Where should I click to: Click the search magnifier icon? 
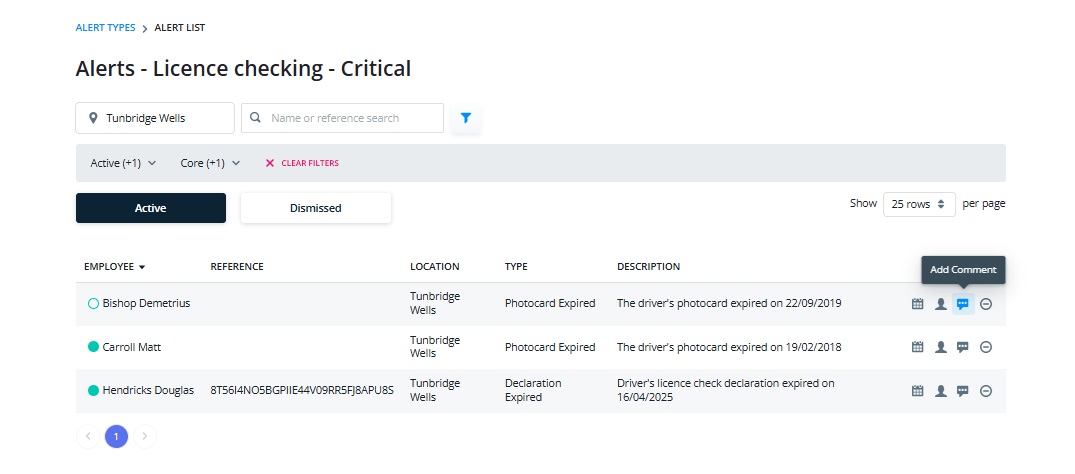pos(255,118)
